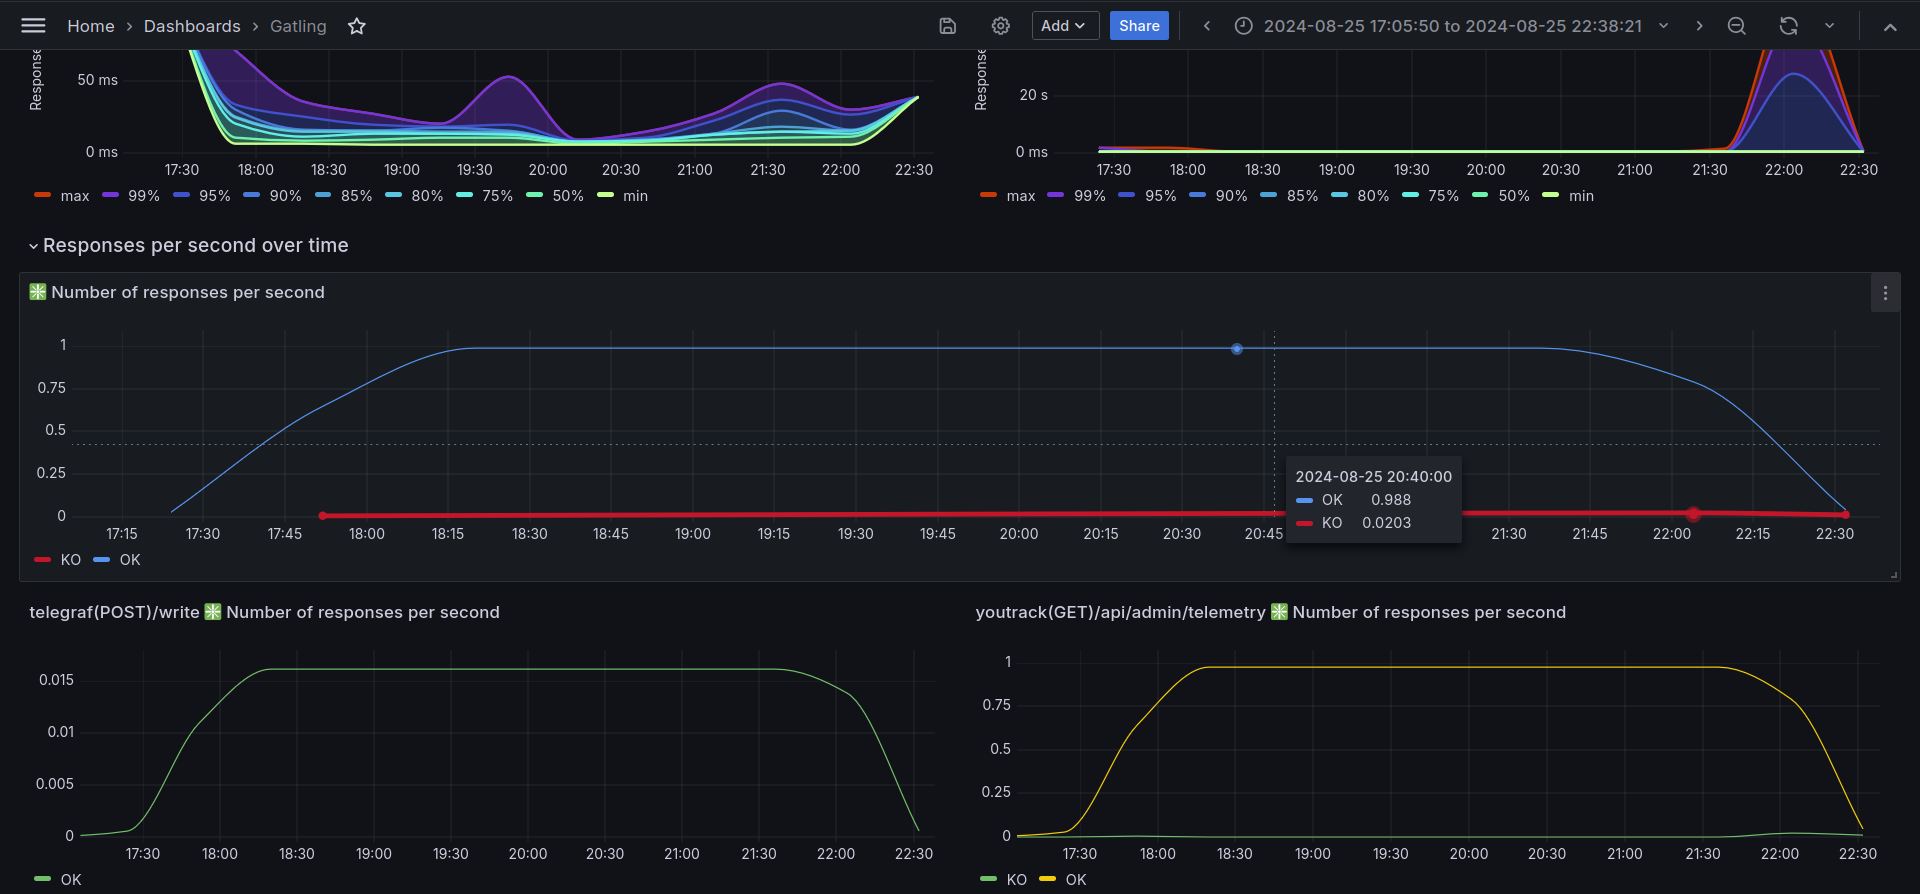The height and width of the screenshot is (894, 1920).
Task: Open dashboard settings gear
Action: pos(1001,26)
